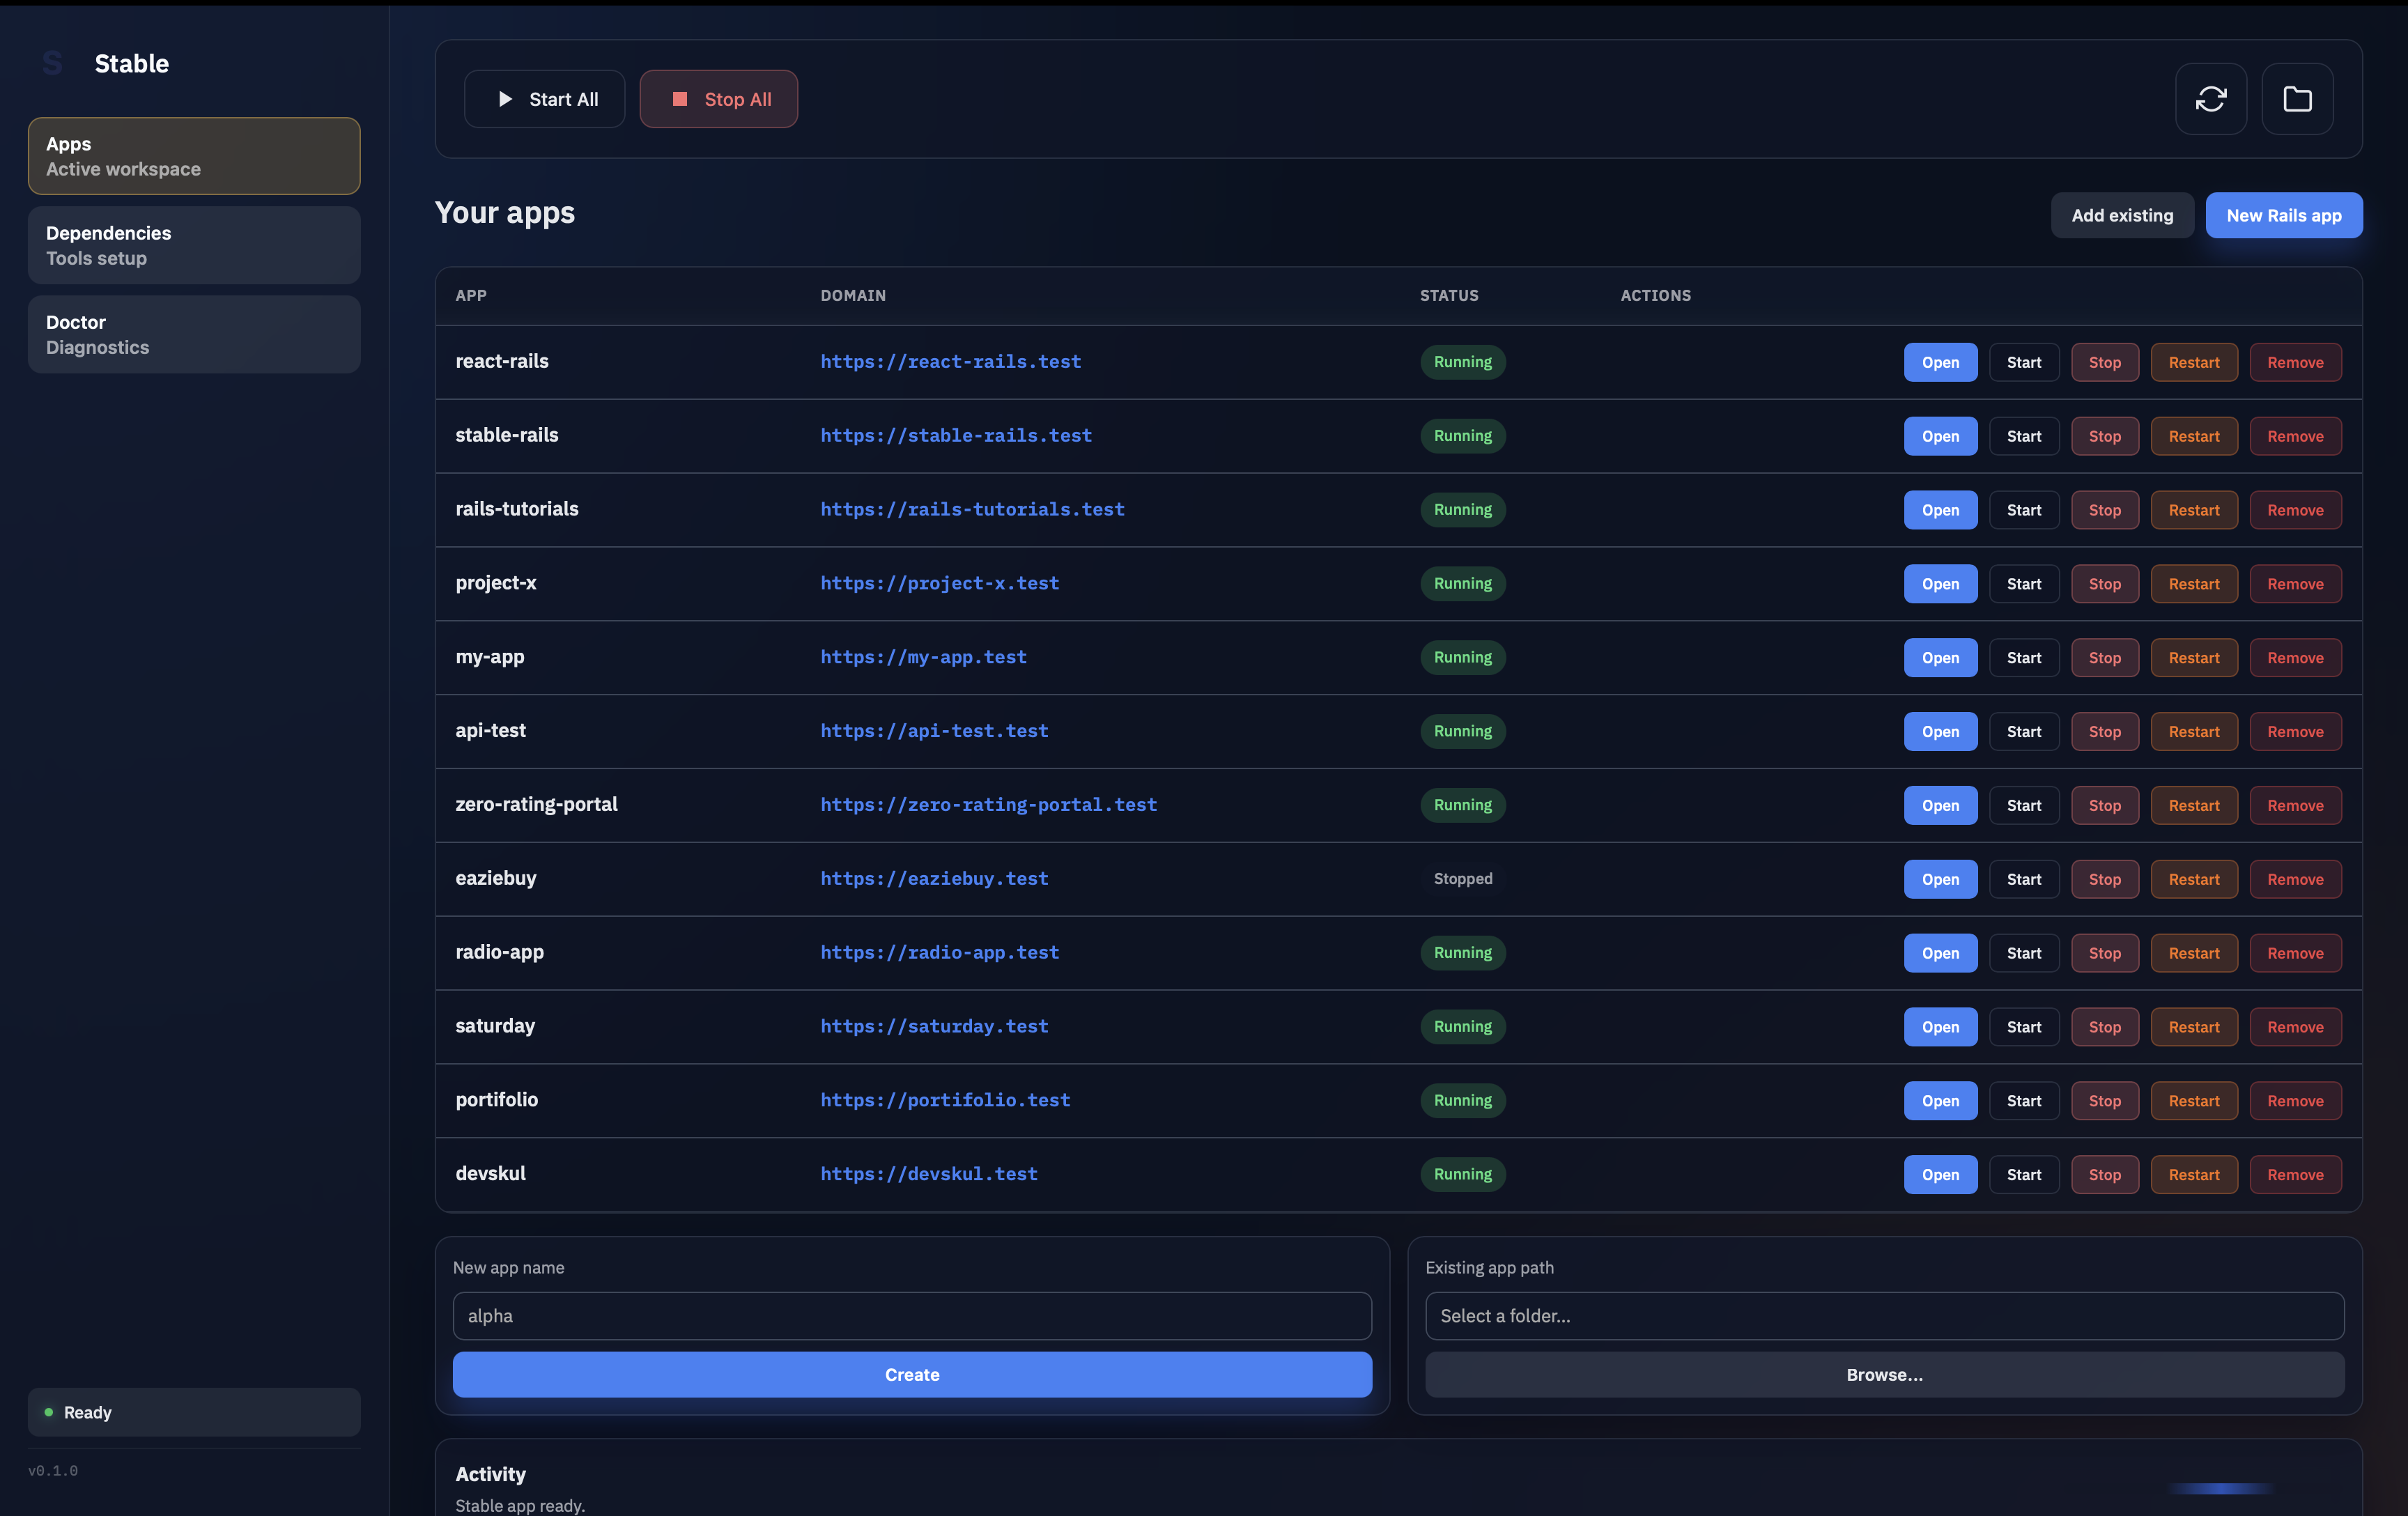Click Start for portifolio app
2408x1516 pixels.
(2023, 1101)
